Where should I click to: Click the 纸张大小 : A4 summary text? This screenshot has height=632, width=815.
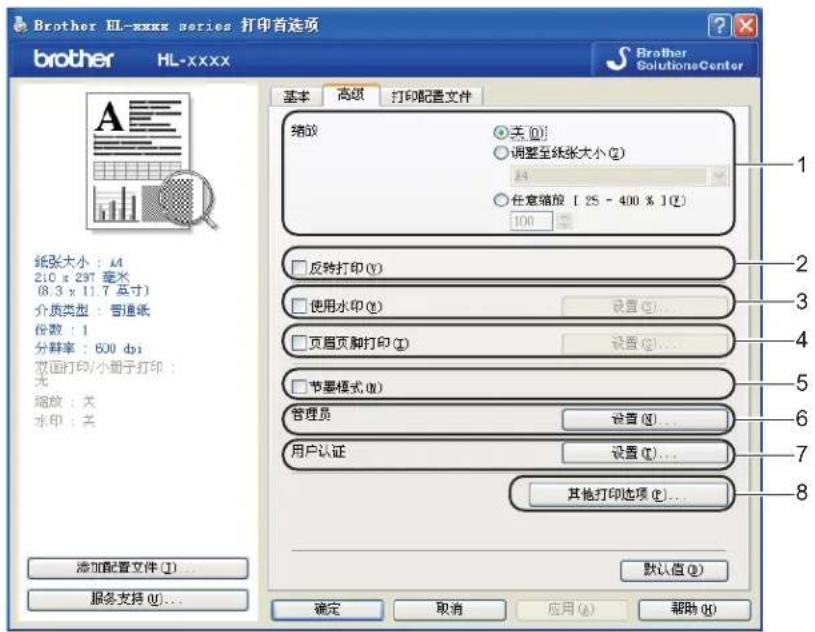click(x=78, y=262)
